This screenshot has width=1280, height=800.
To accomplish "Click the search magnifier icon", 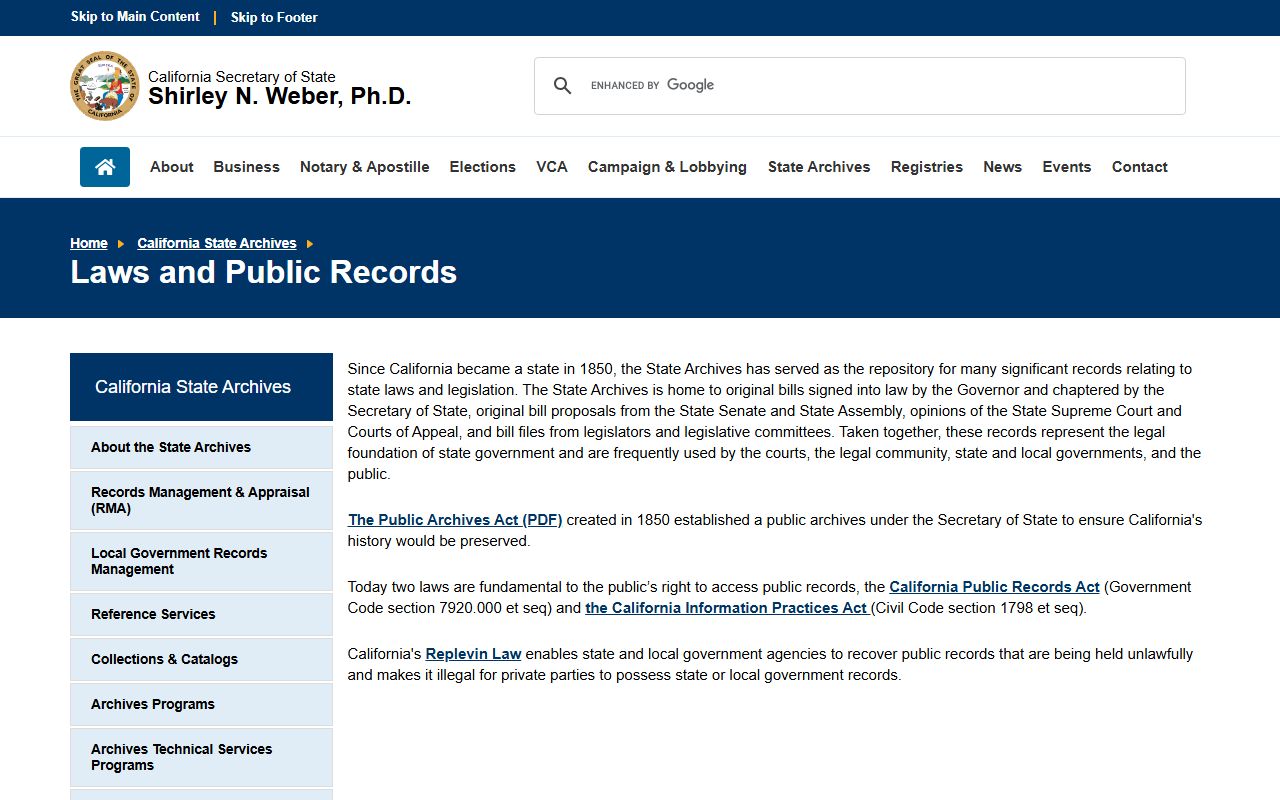I will pos(562,86).
